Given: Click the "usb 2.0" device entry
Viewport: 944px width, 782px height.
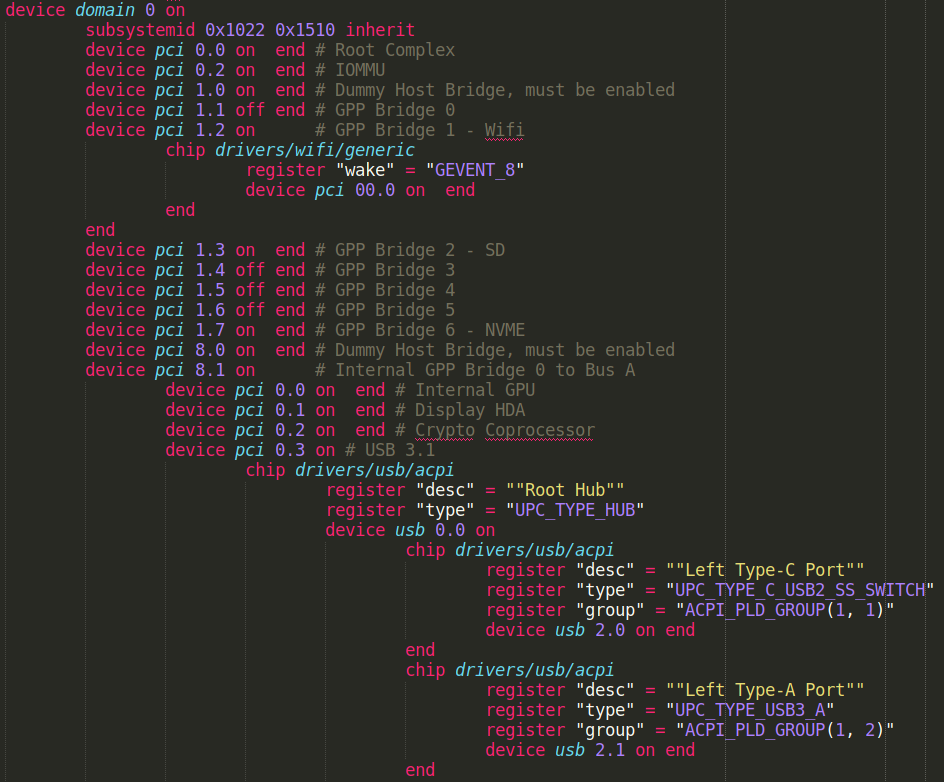Looking at the screenshot, I should [591, 630].
